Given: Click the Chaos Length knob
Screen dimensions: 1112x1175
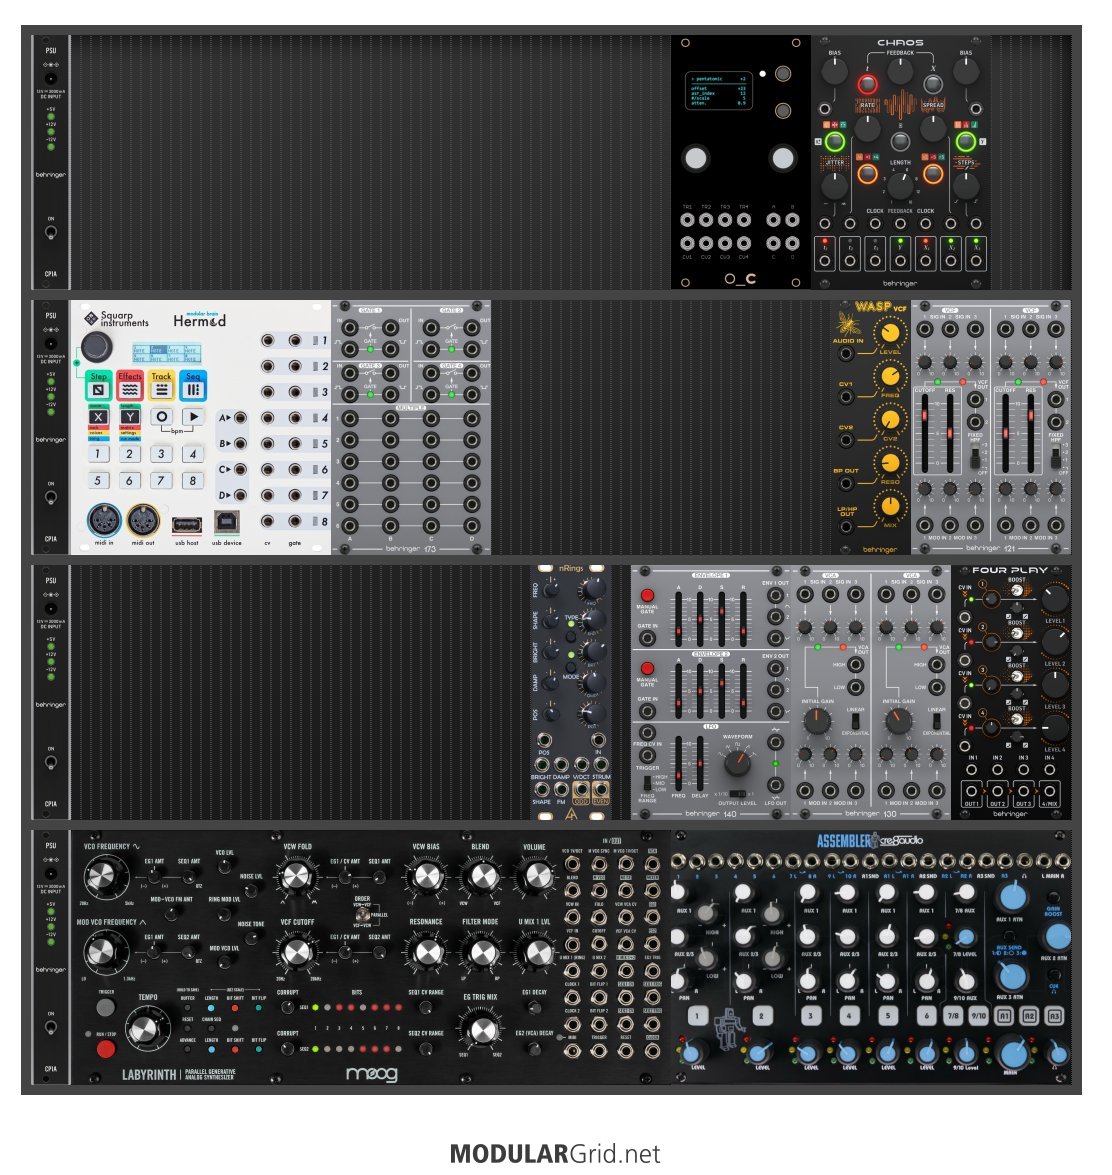Looking at the screenshot, I should pyautogui.click(x=900, y=185).
